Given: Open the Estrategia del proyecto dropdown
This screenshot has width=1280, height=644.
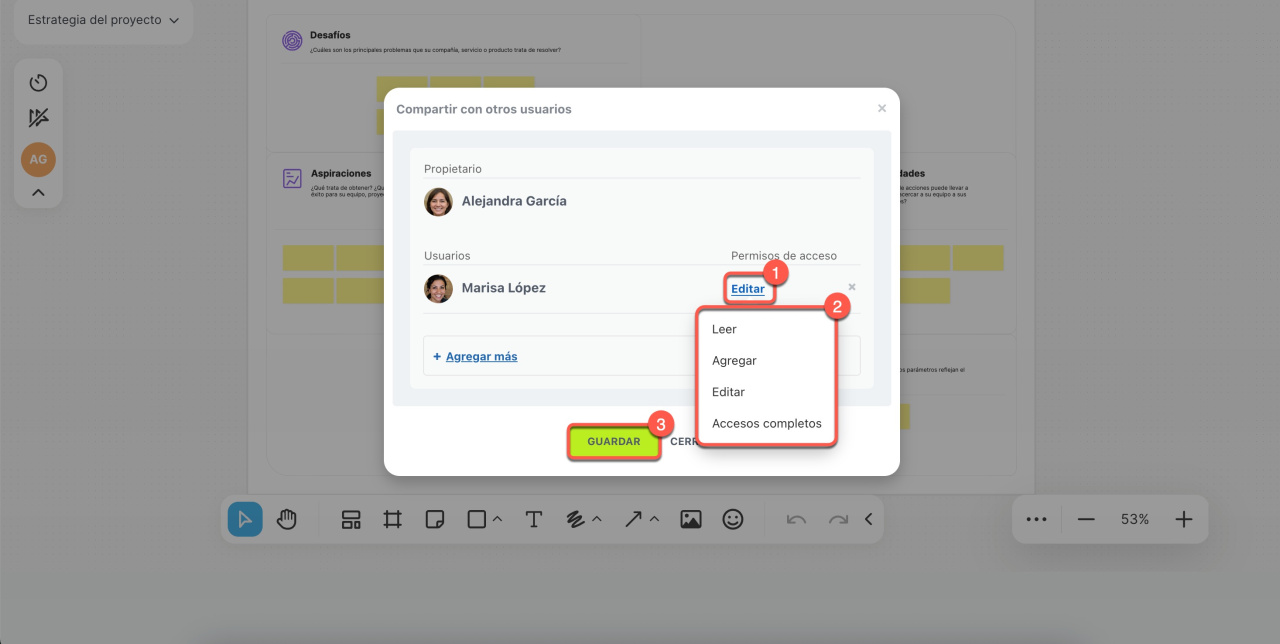Looking at the screenshot, I should click(x=103, y=20).
